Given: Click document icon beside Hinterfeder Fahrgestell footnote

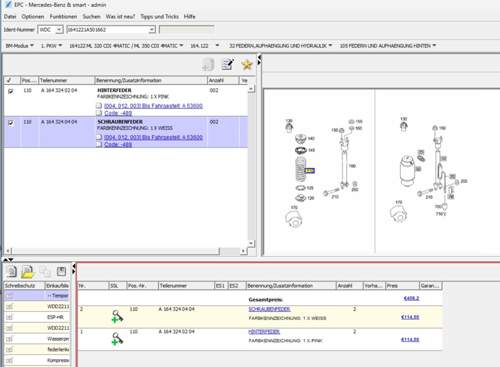Looking at the screenshot, I should [x=99, y=106].
